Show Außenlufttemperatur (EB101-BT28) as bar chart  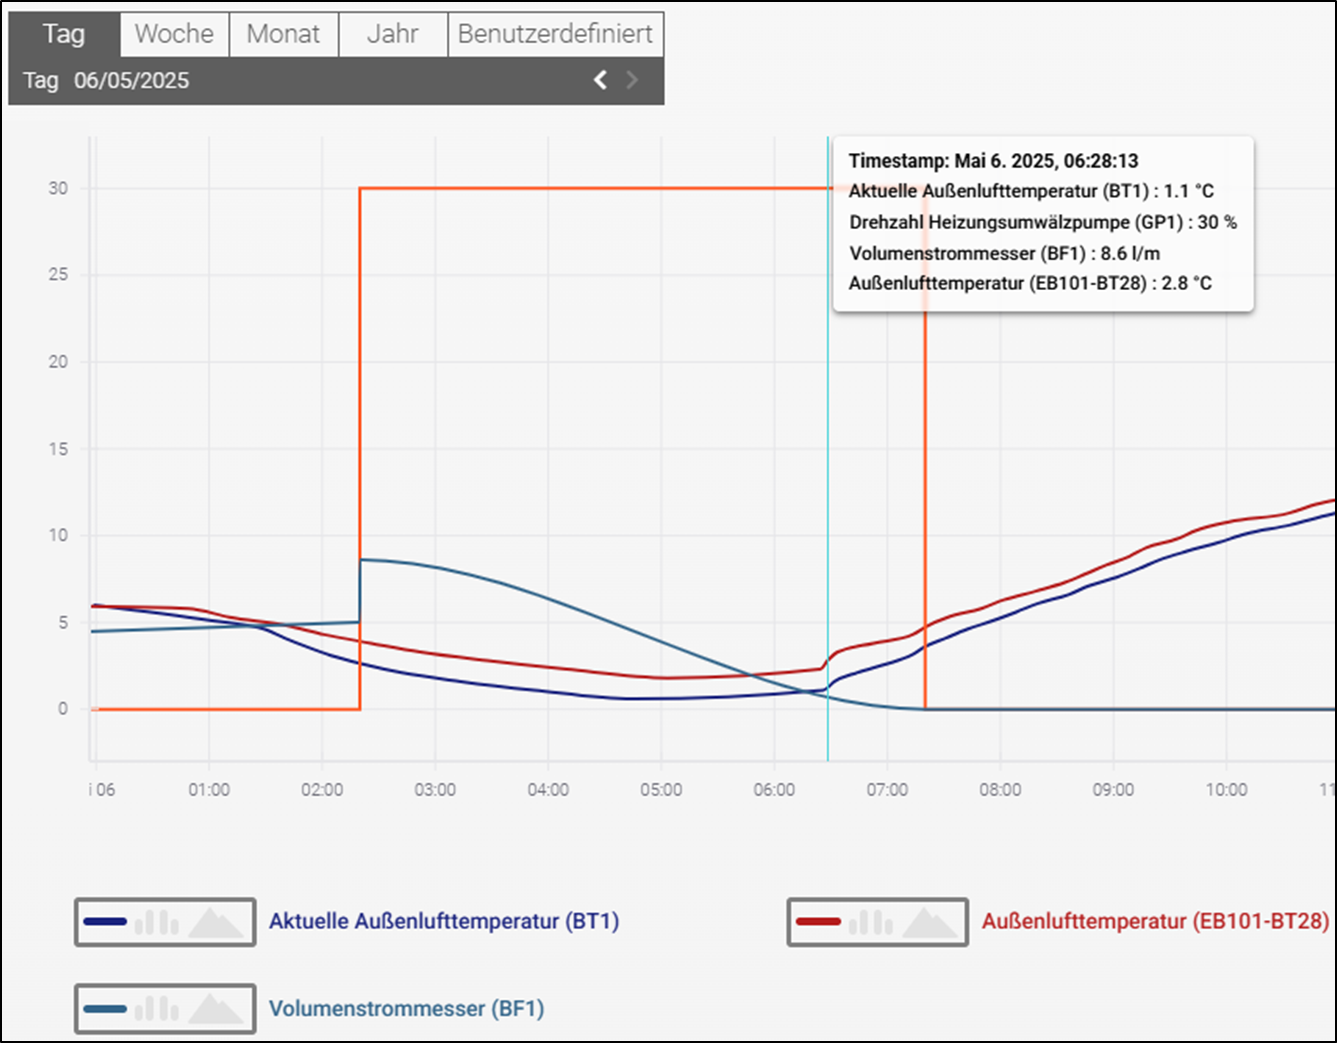pos(870,921)
